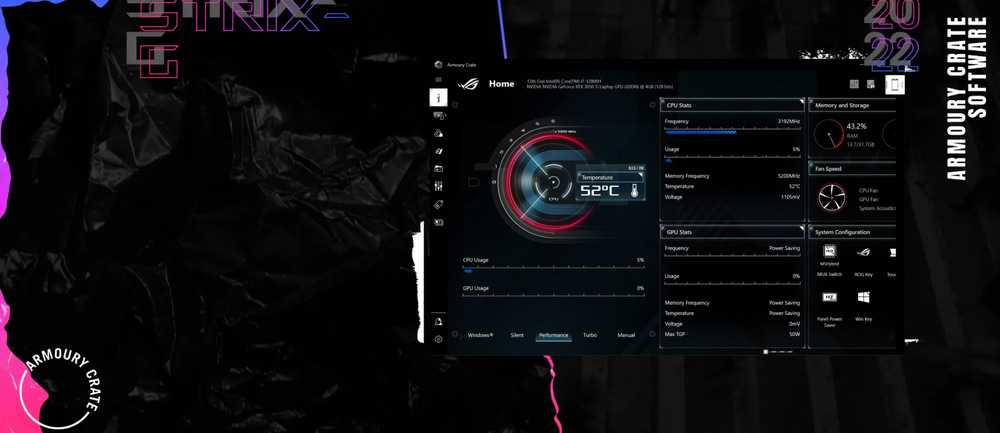Click the 1105mV voltage value
Screen dimensions: 1000x433
pyautogui.click(x=789, y=197)
